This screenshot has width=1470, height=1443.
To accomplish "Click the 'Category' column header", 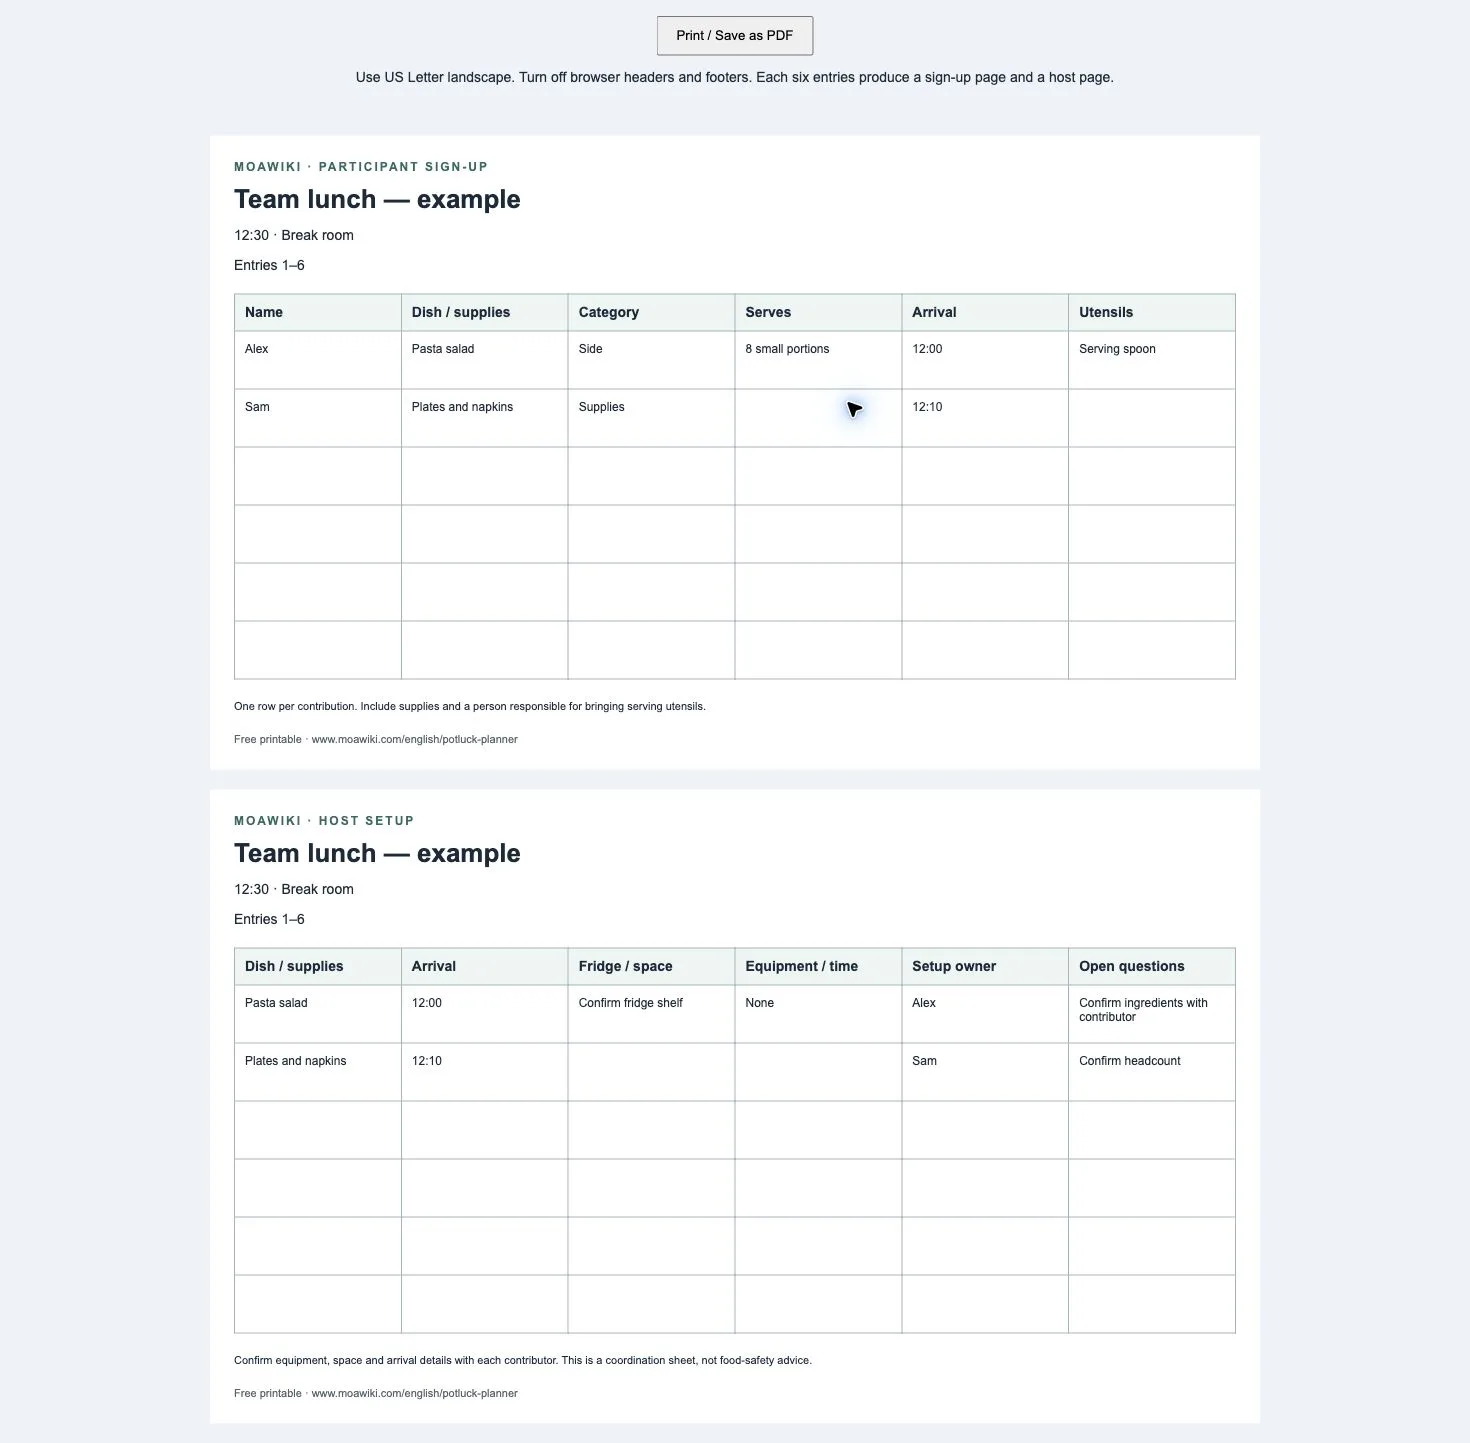I will [x=651, y=312].
